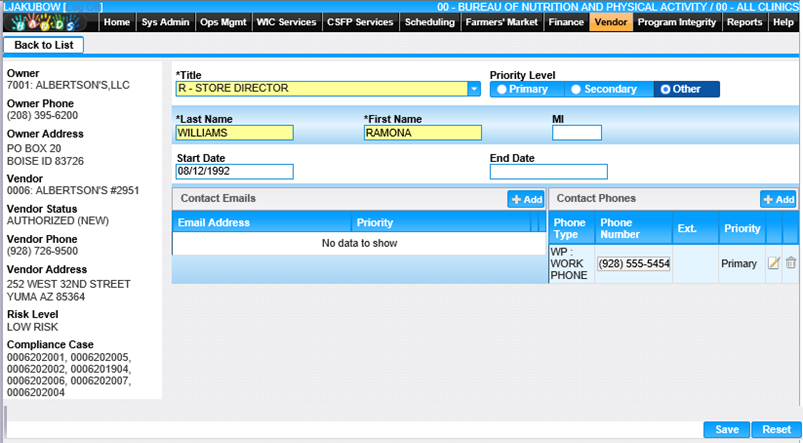Add a new contact email
The width and height of the screenshot is (803, 443).
[x=526, y=199]
